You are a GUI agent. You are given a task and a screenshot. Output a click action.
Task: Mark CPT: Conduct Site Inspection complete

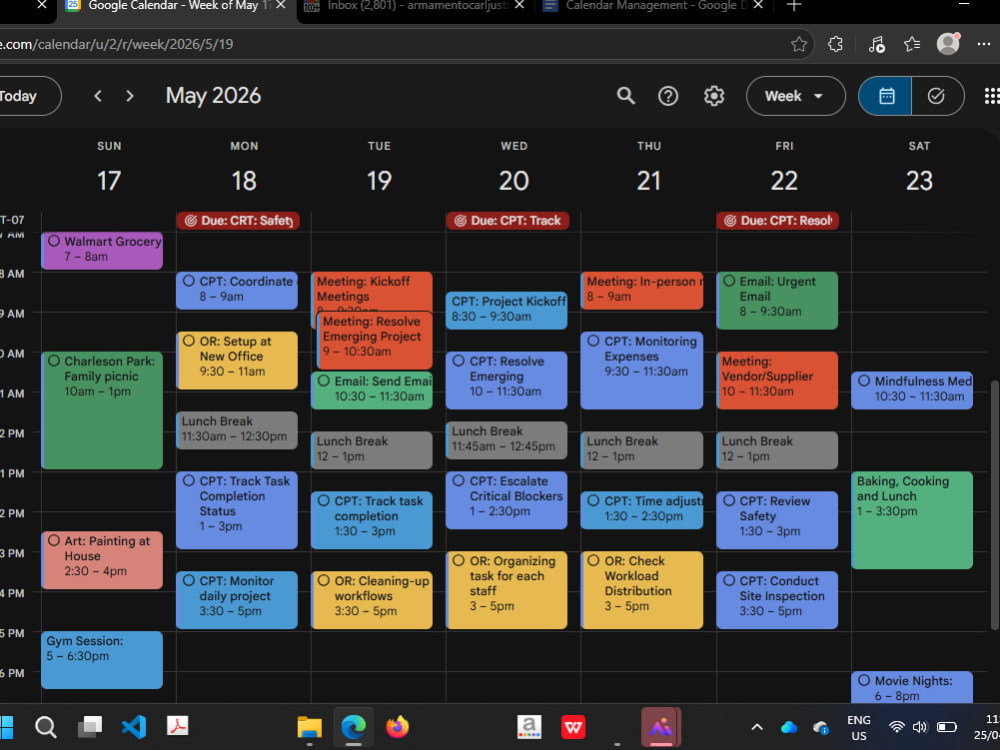click(729, 580)
